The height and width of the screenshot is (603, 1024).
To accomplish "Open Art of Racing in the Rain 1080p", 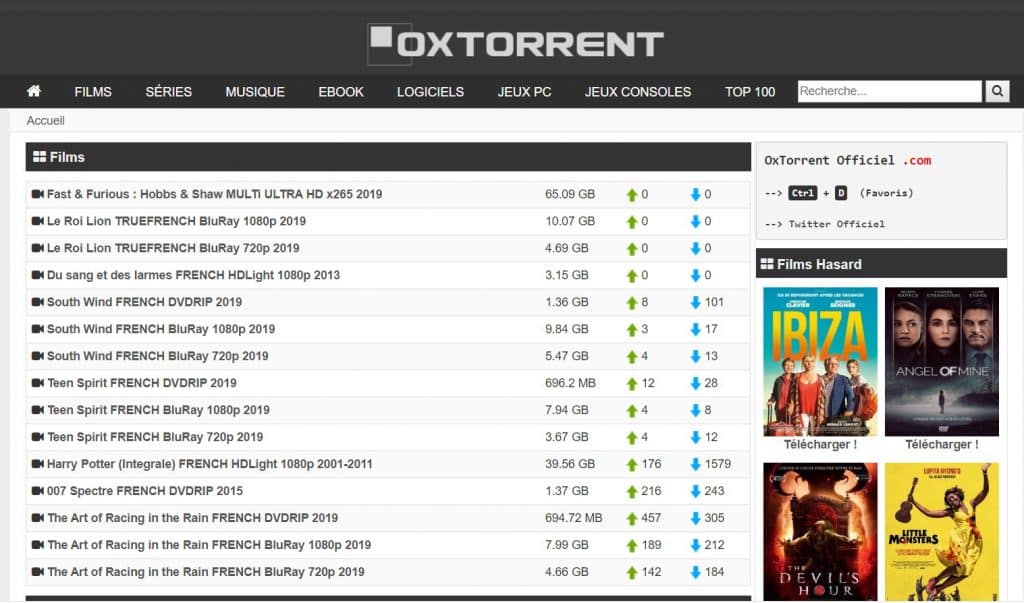I will point(209,545).
